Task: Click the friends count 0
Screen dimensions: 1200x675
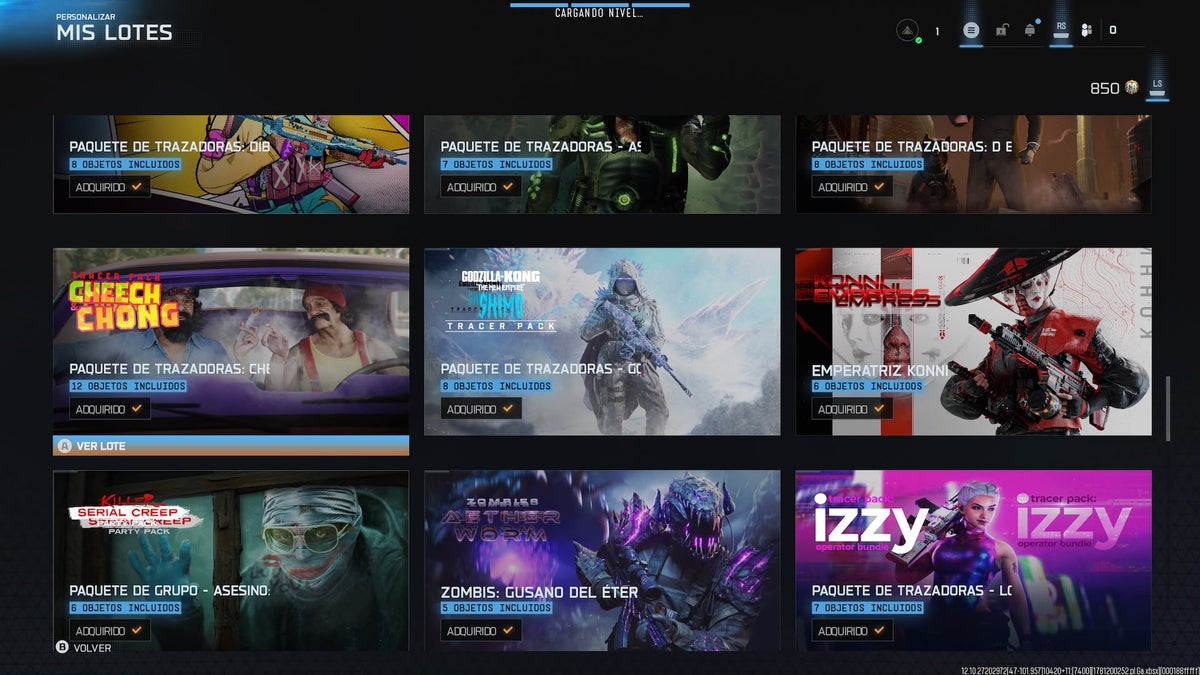Action: click(1113, 31)
